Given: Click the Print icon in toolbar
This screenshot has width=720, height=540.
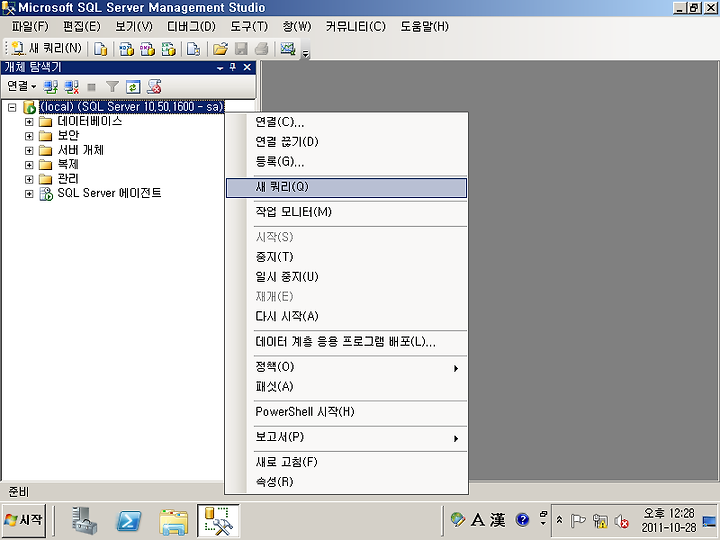Looking at the screenshot, I should (x=262, y=49).
